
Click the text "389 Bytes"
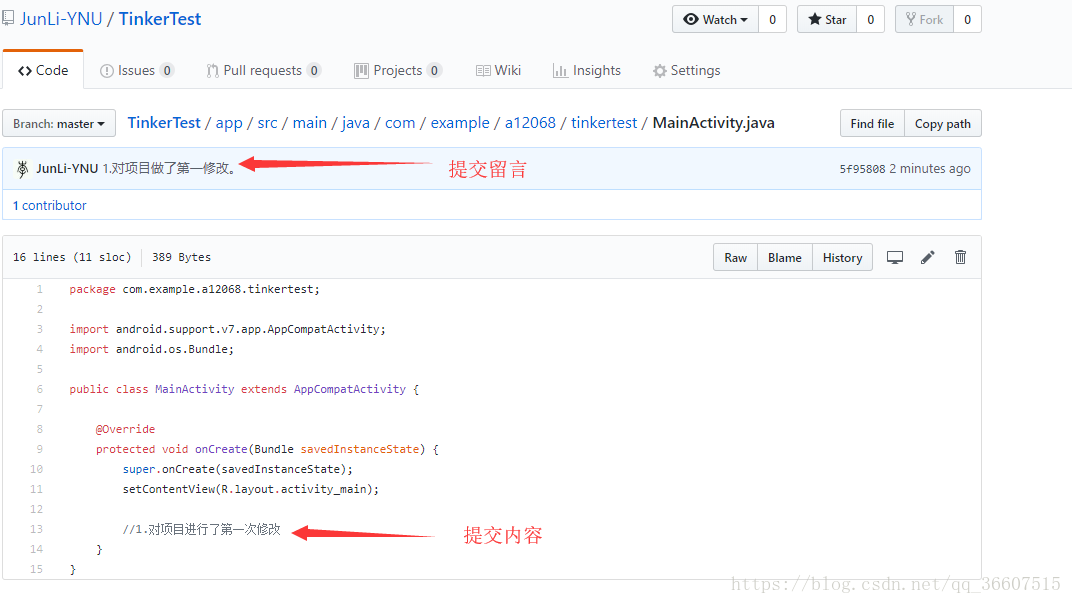point(181,257)
